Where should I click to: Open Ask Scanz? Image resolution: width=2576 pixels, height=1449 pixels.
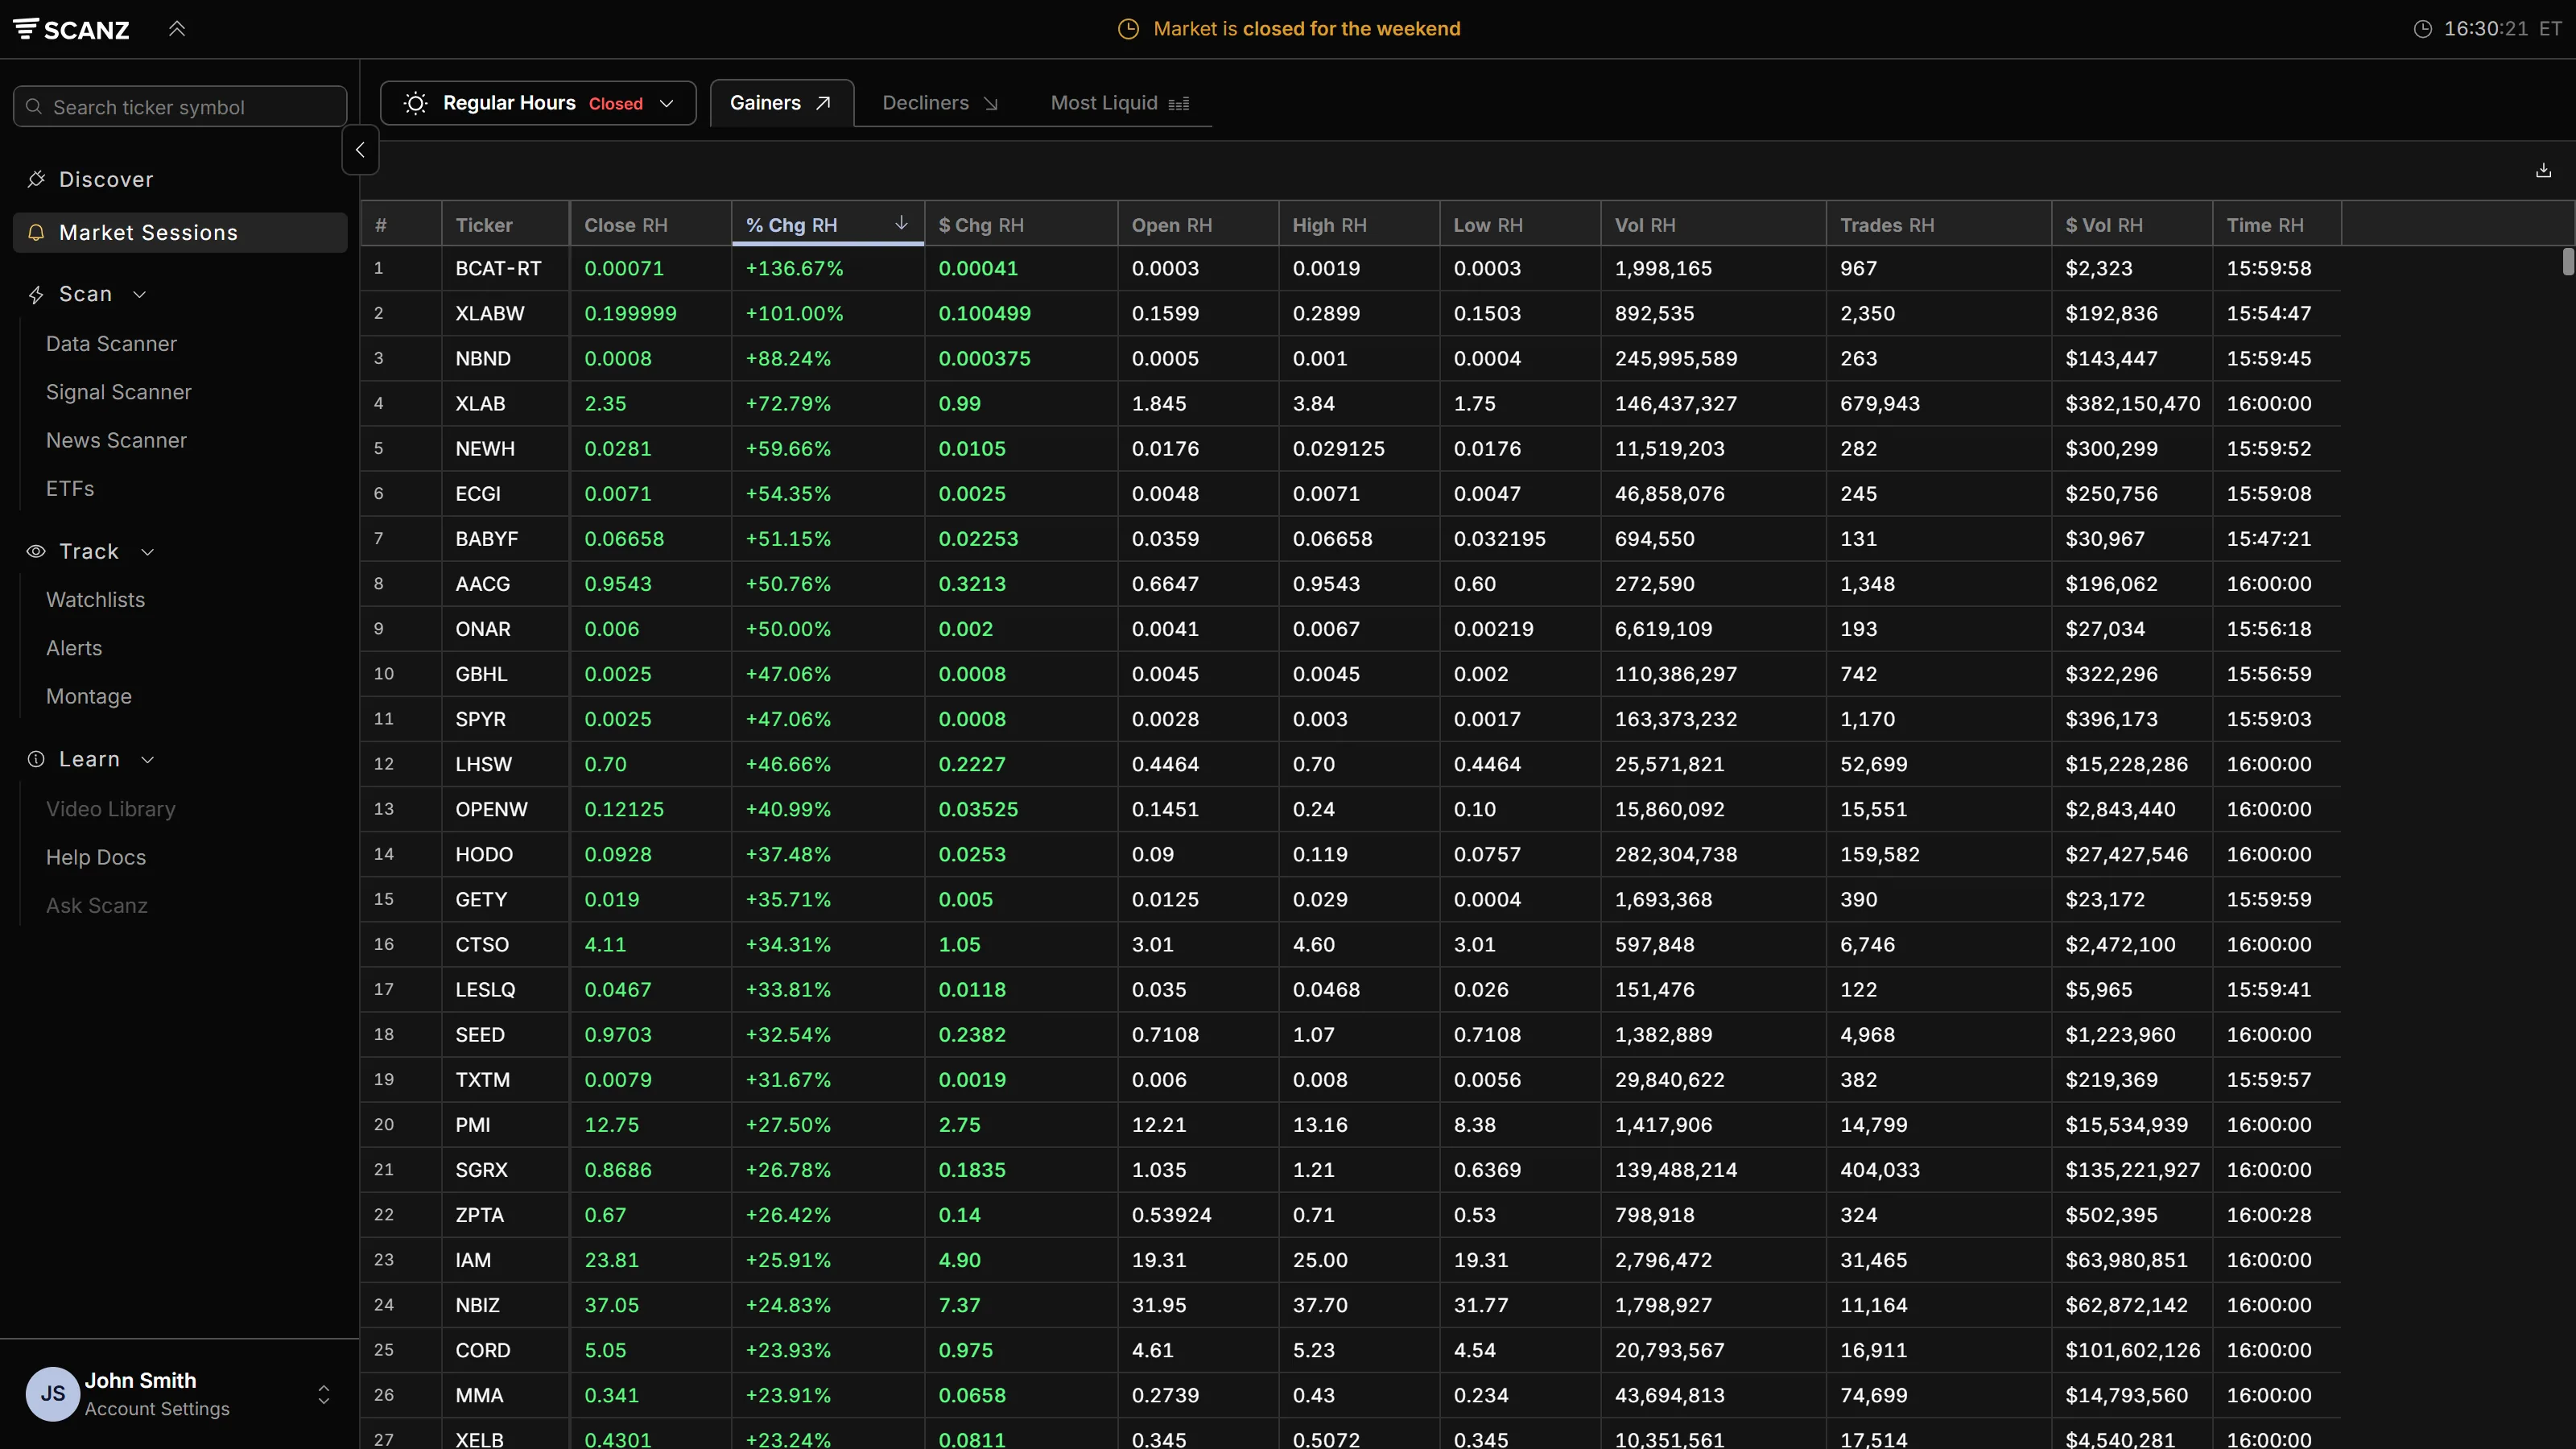coord(96,905)
